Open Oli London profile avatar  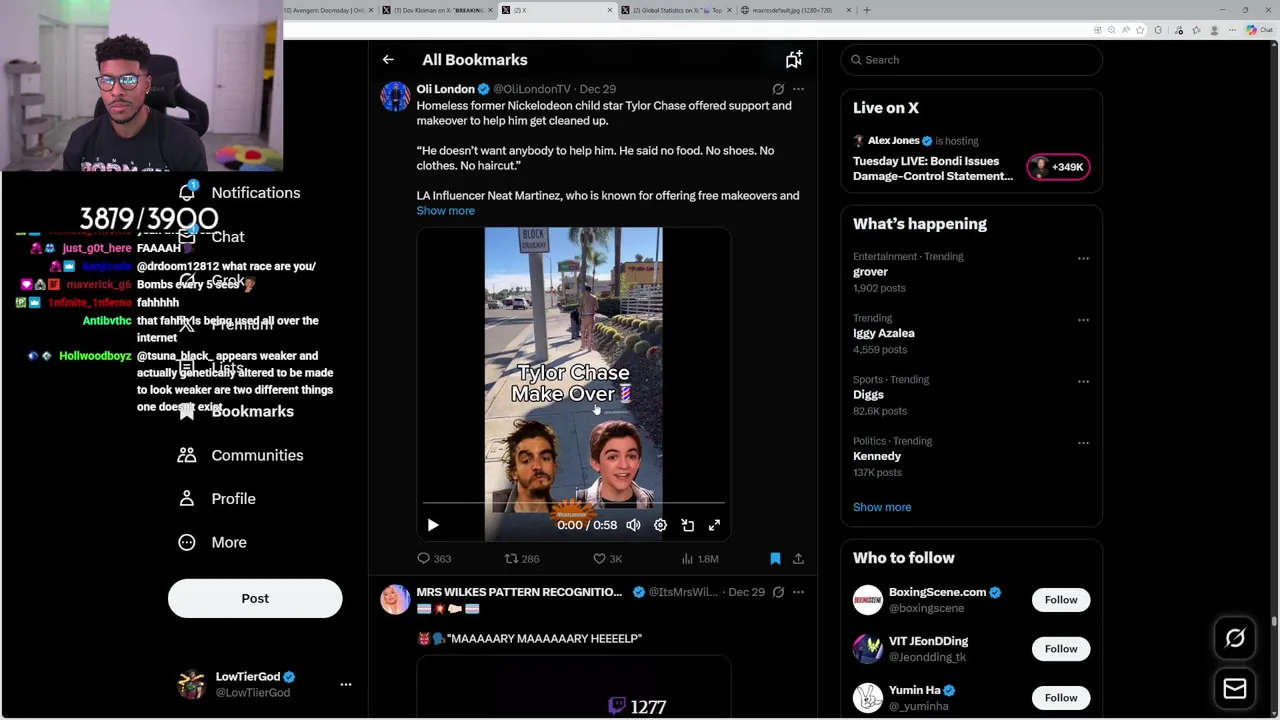(x=395, y=97)
